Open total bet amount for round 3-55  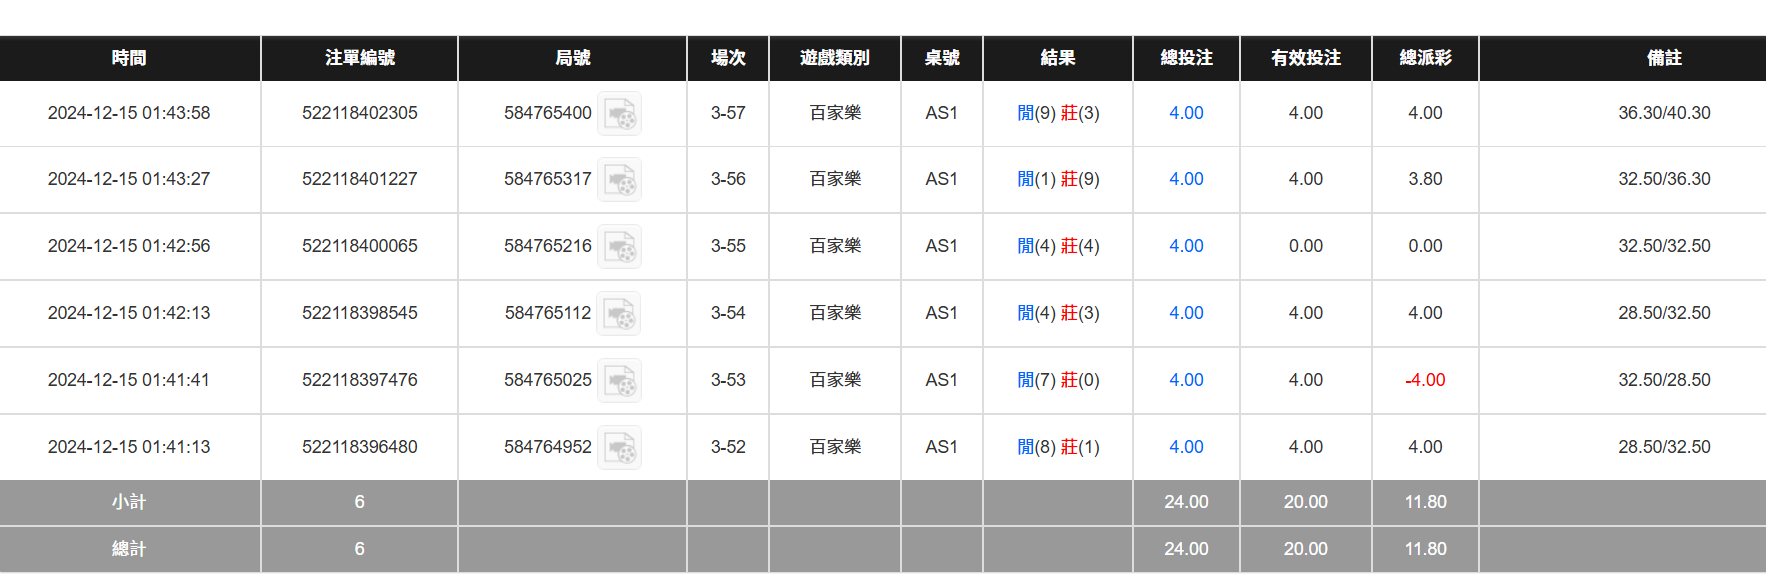tap(1186, 246)
